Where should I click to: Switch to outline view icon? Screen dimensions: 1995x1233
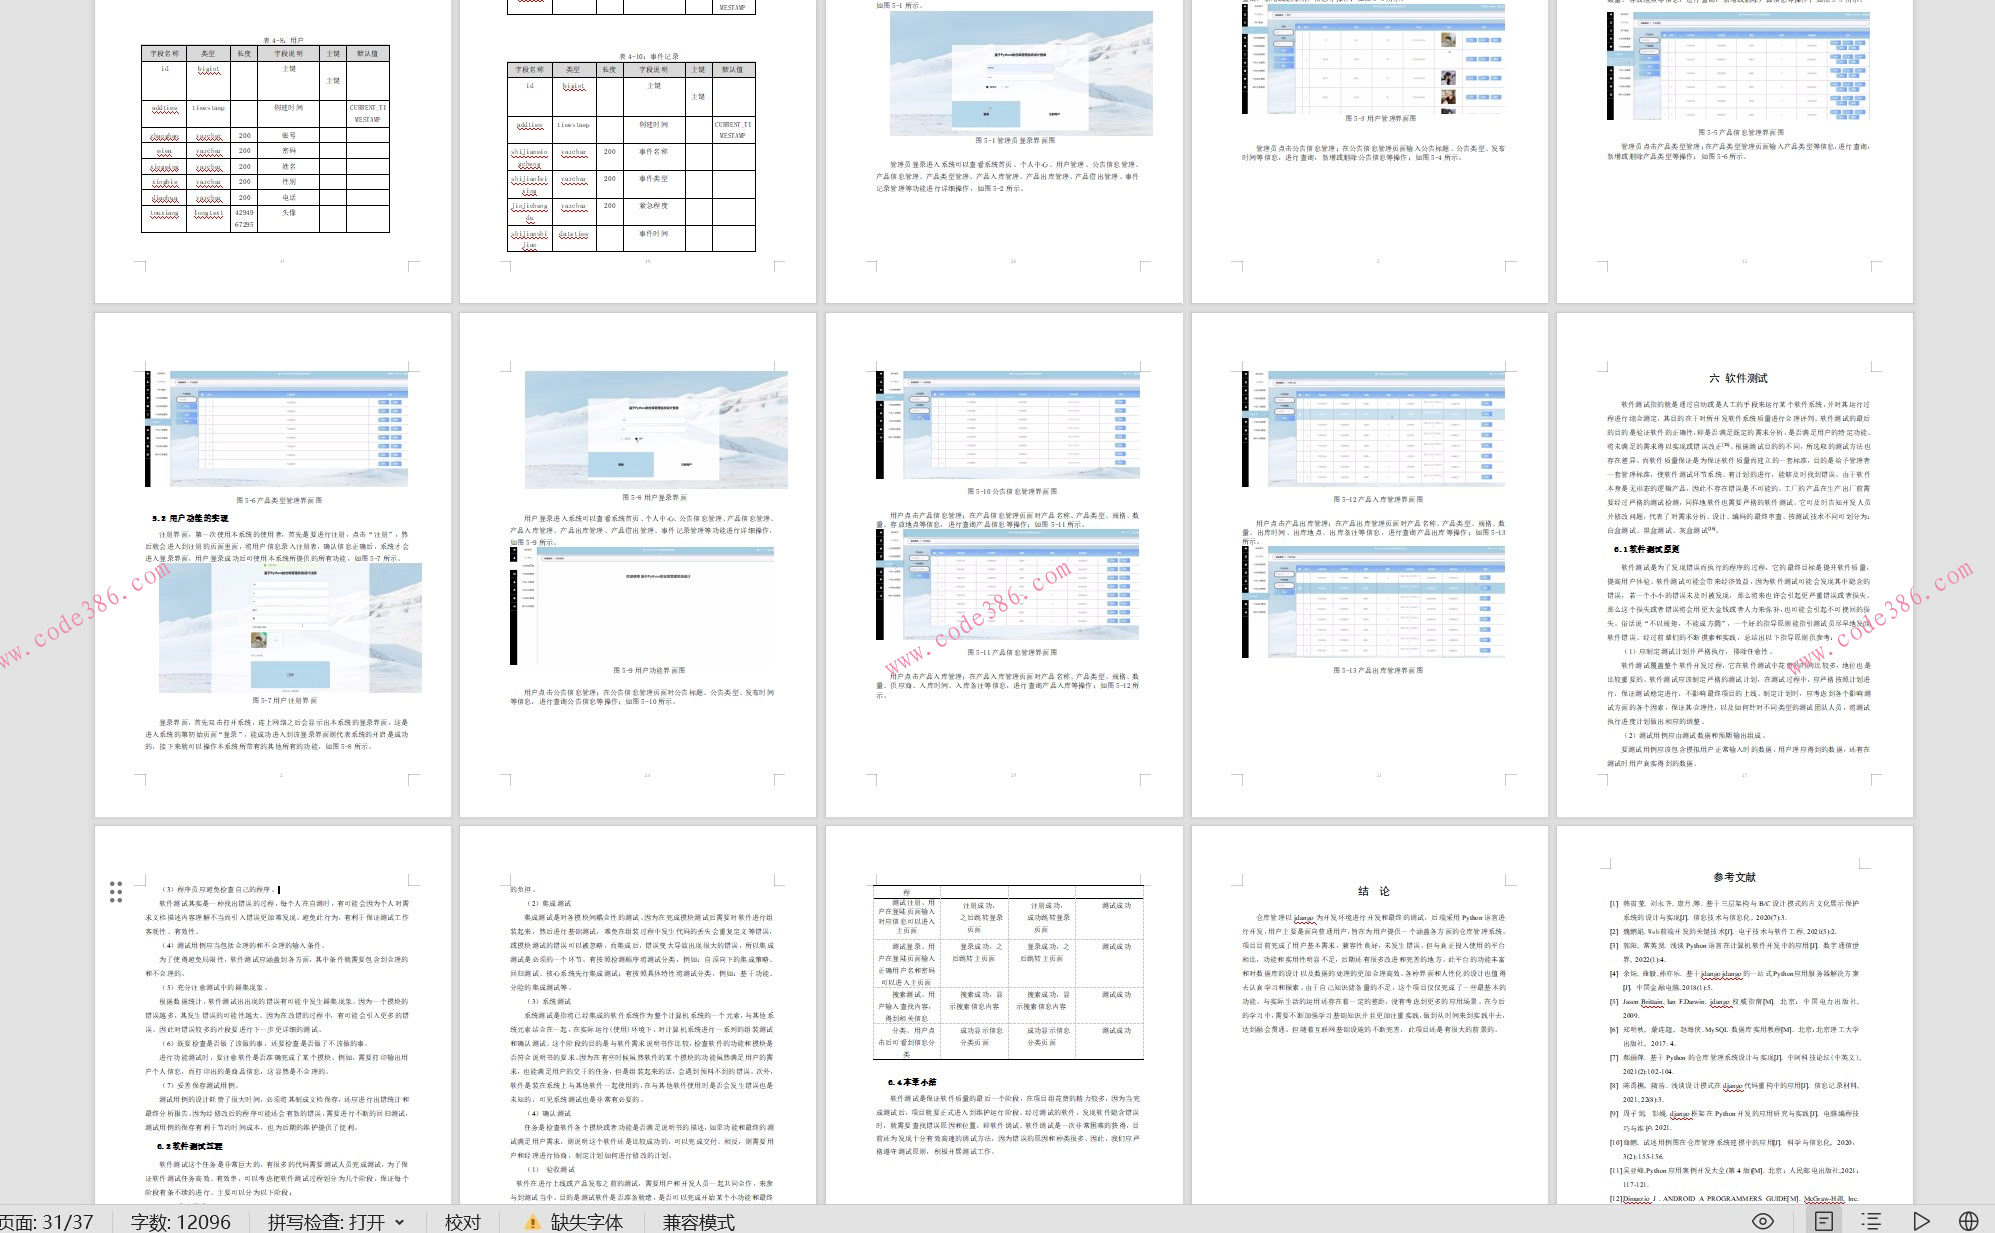pos(1871,1221)
